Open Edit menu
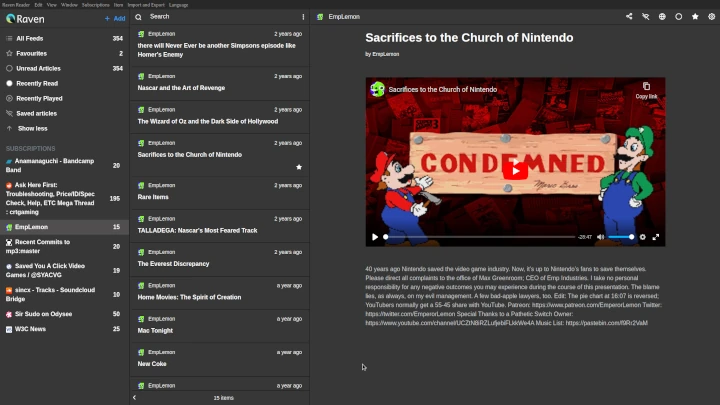 39,5
